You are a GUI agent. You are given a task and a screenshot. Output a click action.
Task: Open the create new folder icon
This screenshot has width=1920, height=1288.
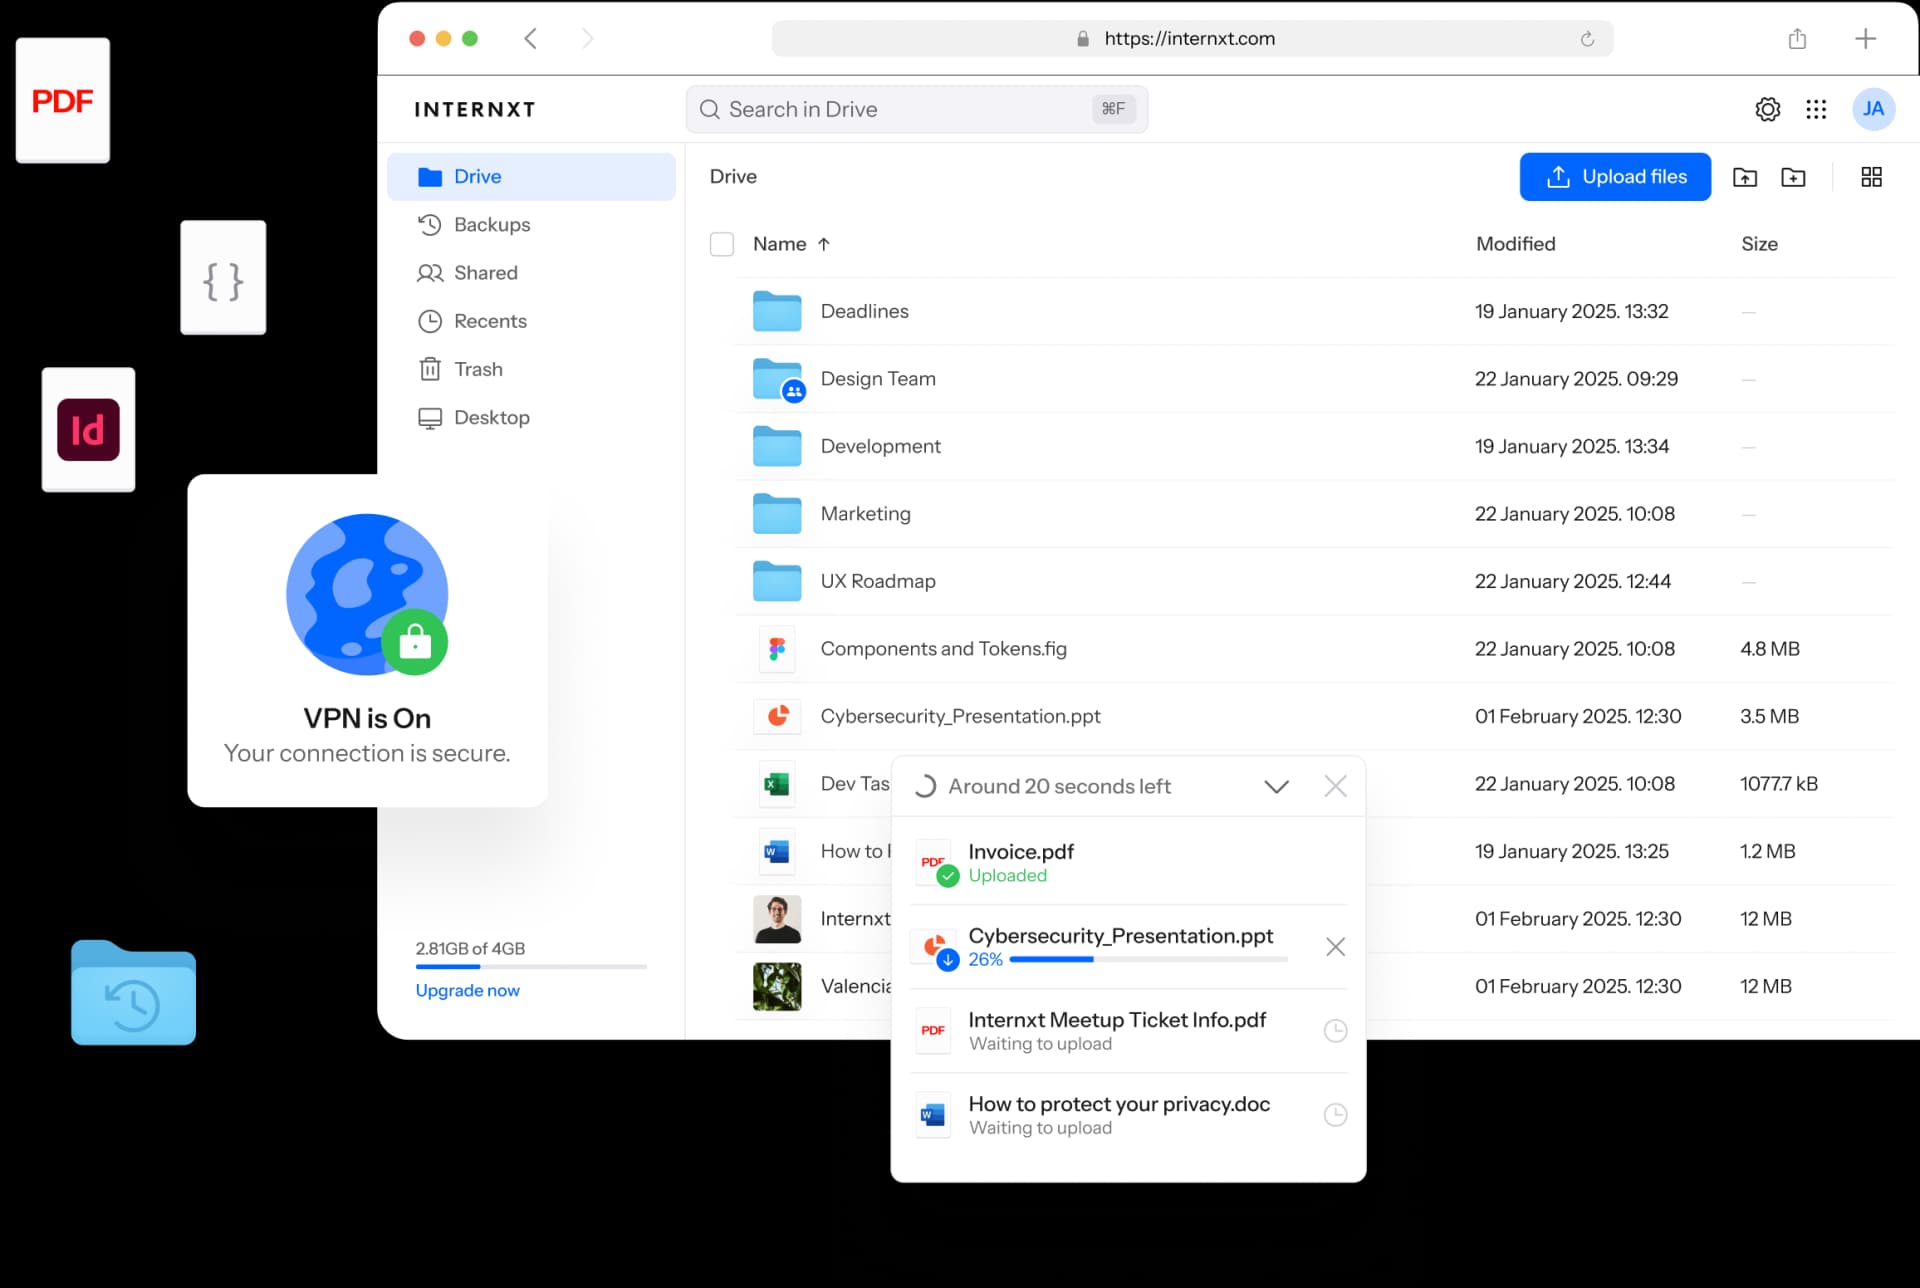pyautogui.click(x=1793, y=176)
